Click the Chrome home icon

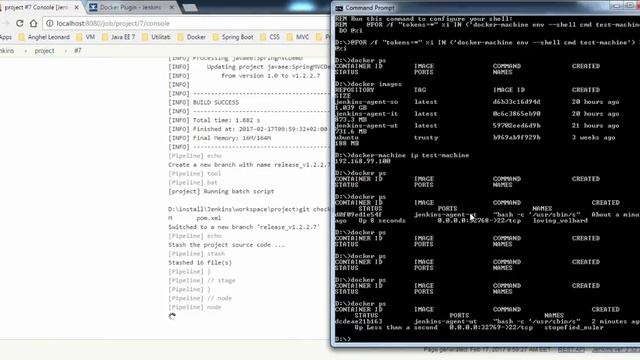[x=33, y=23]
